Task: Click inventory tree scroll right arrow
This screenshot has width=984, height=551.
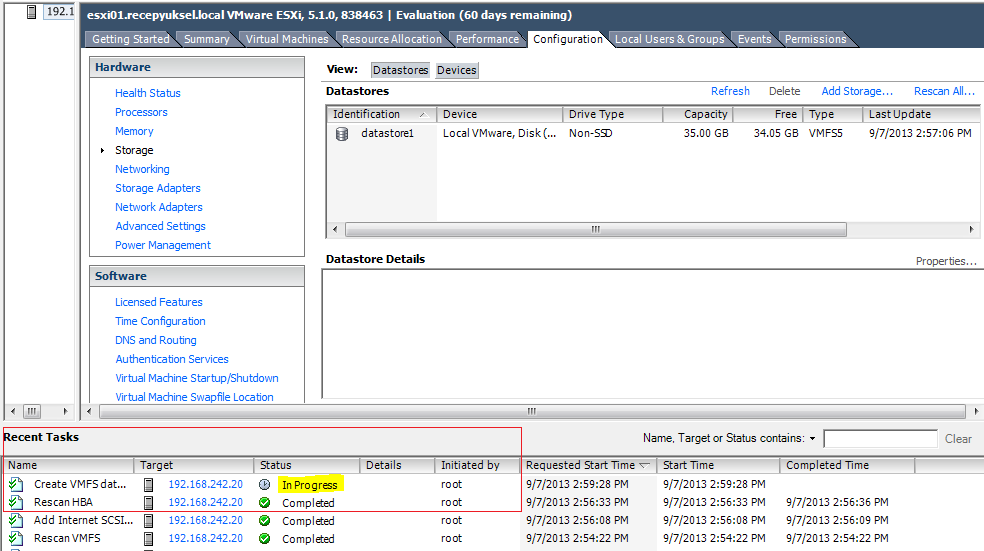Action: pyautogui.click(x=65, y=412)
